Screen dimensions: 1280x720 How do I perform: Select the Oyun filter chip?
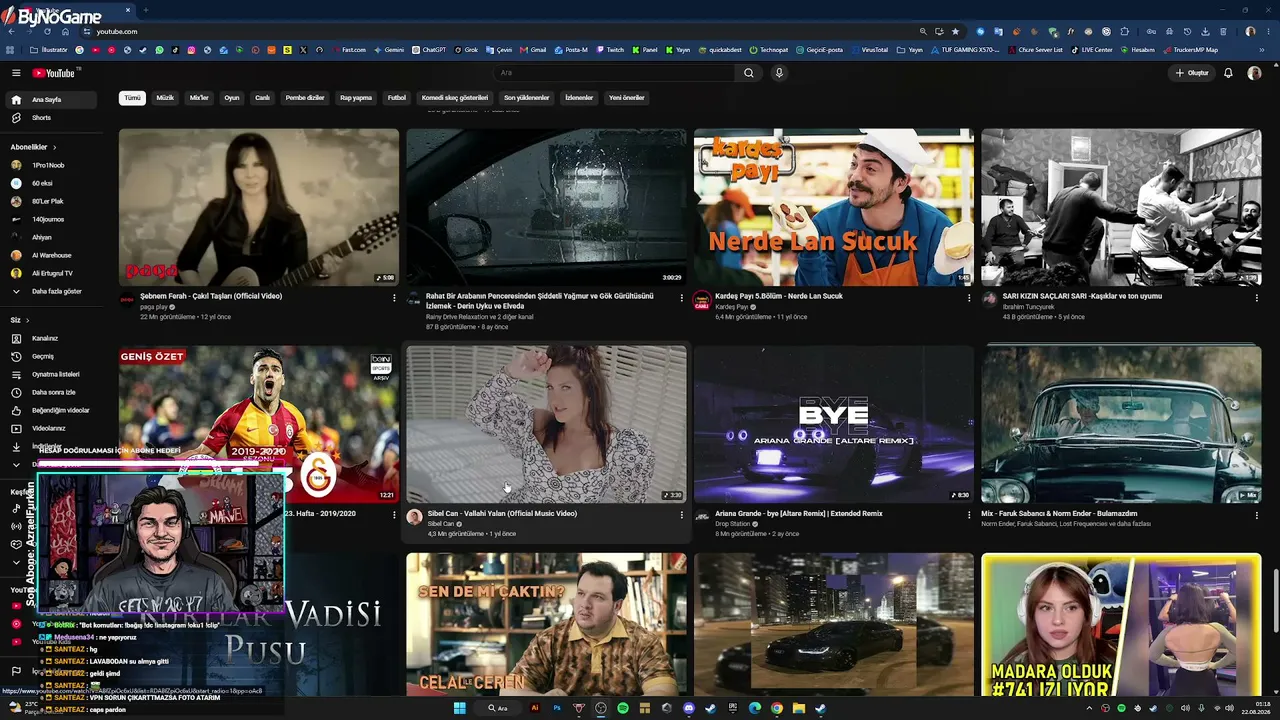coord(232,98)
